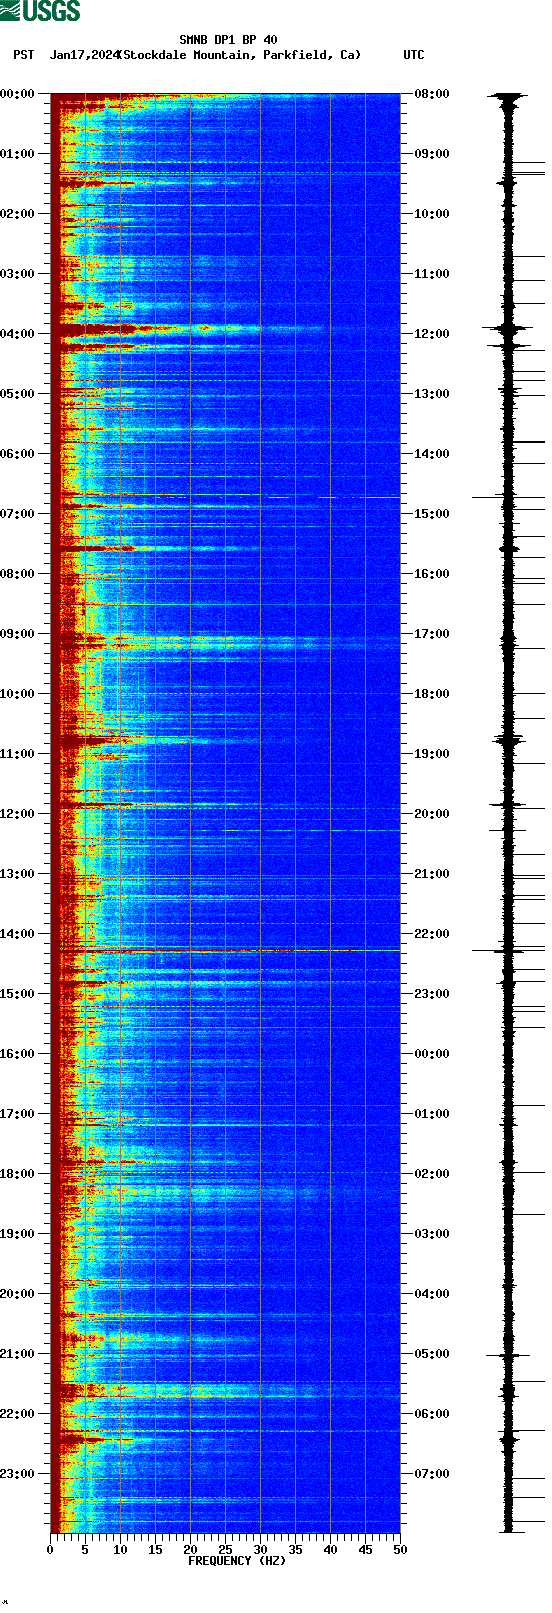Click the 23:00 PST time label
Image resolution: width=552 pixels, height=1613 pixels.
tap(18, 1474)
